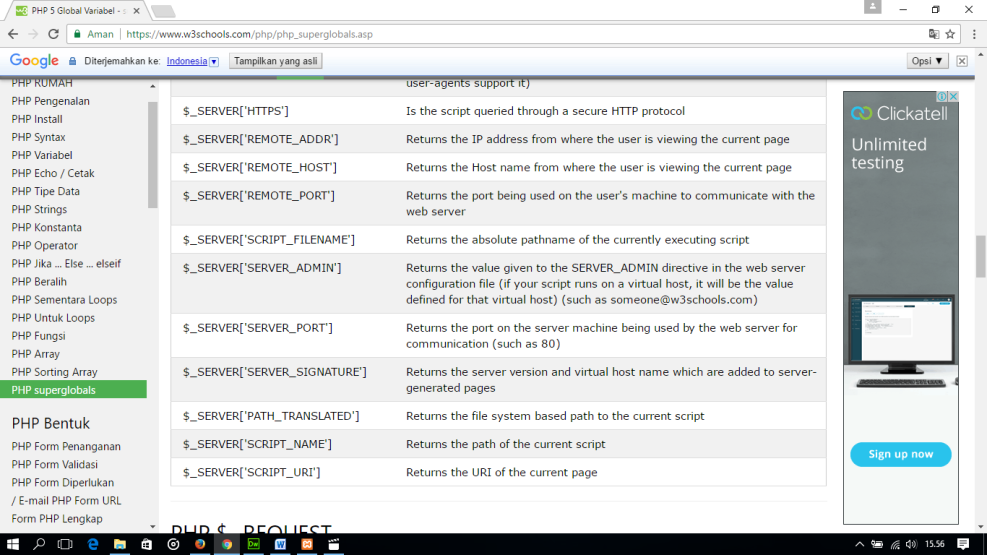987x555 pixels.
Task: Expand the Opsi options dropdown
Action: [927, 61]
